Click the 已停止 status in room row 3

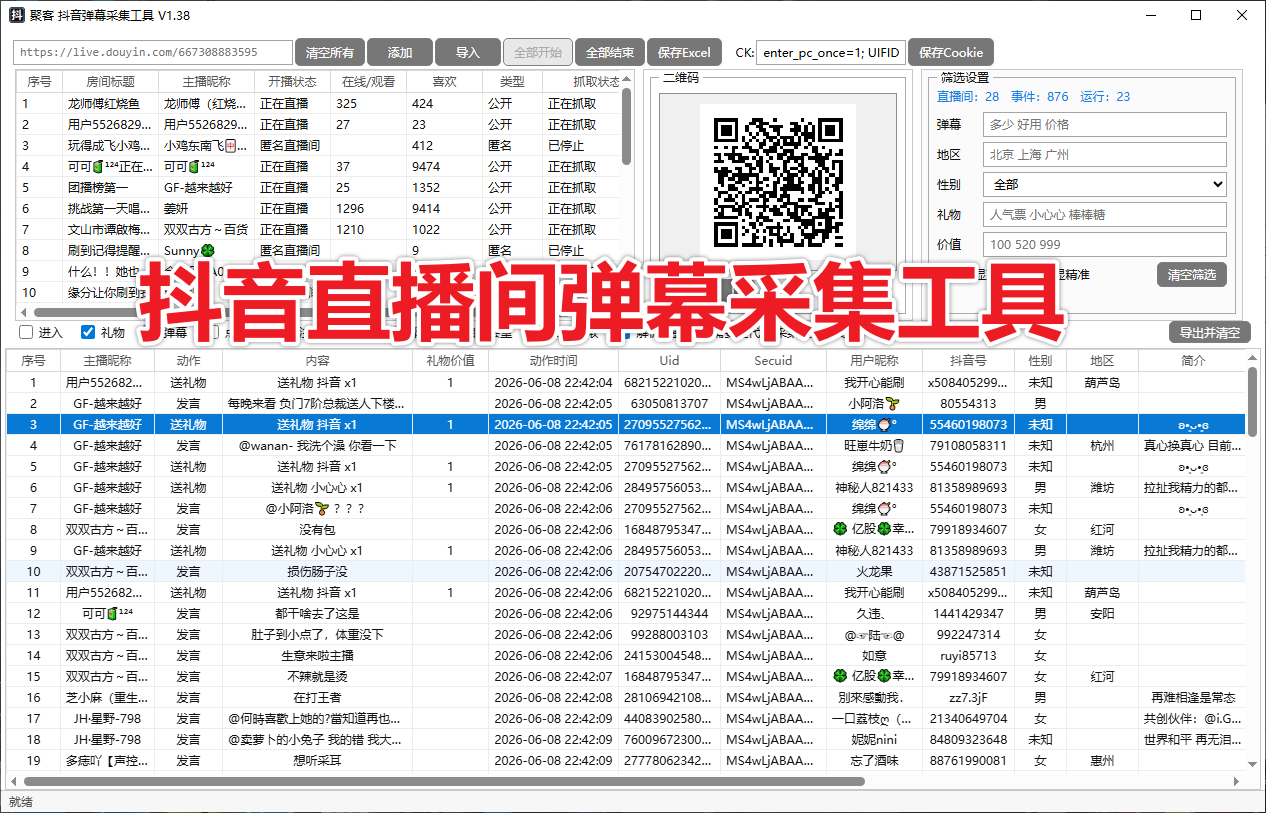coord(566,145)
